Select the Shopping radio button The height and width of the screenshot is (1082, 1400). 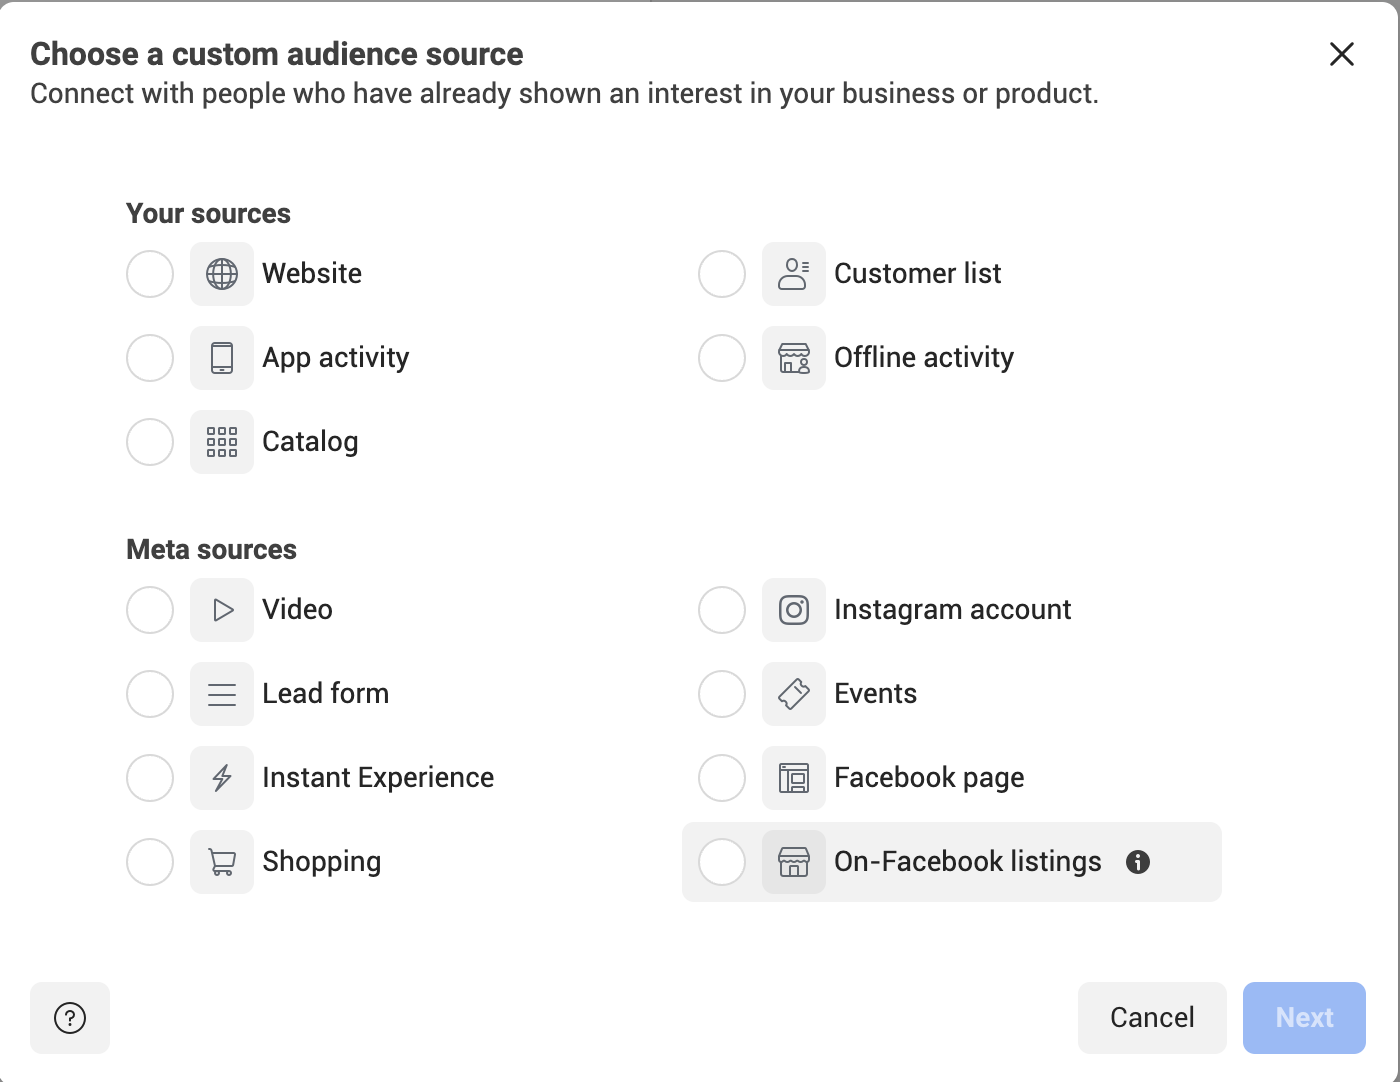pyautogui.click(x=150, y=862)
